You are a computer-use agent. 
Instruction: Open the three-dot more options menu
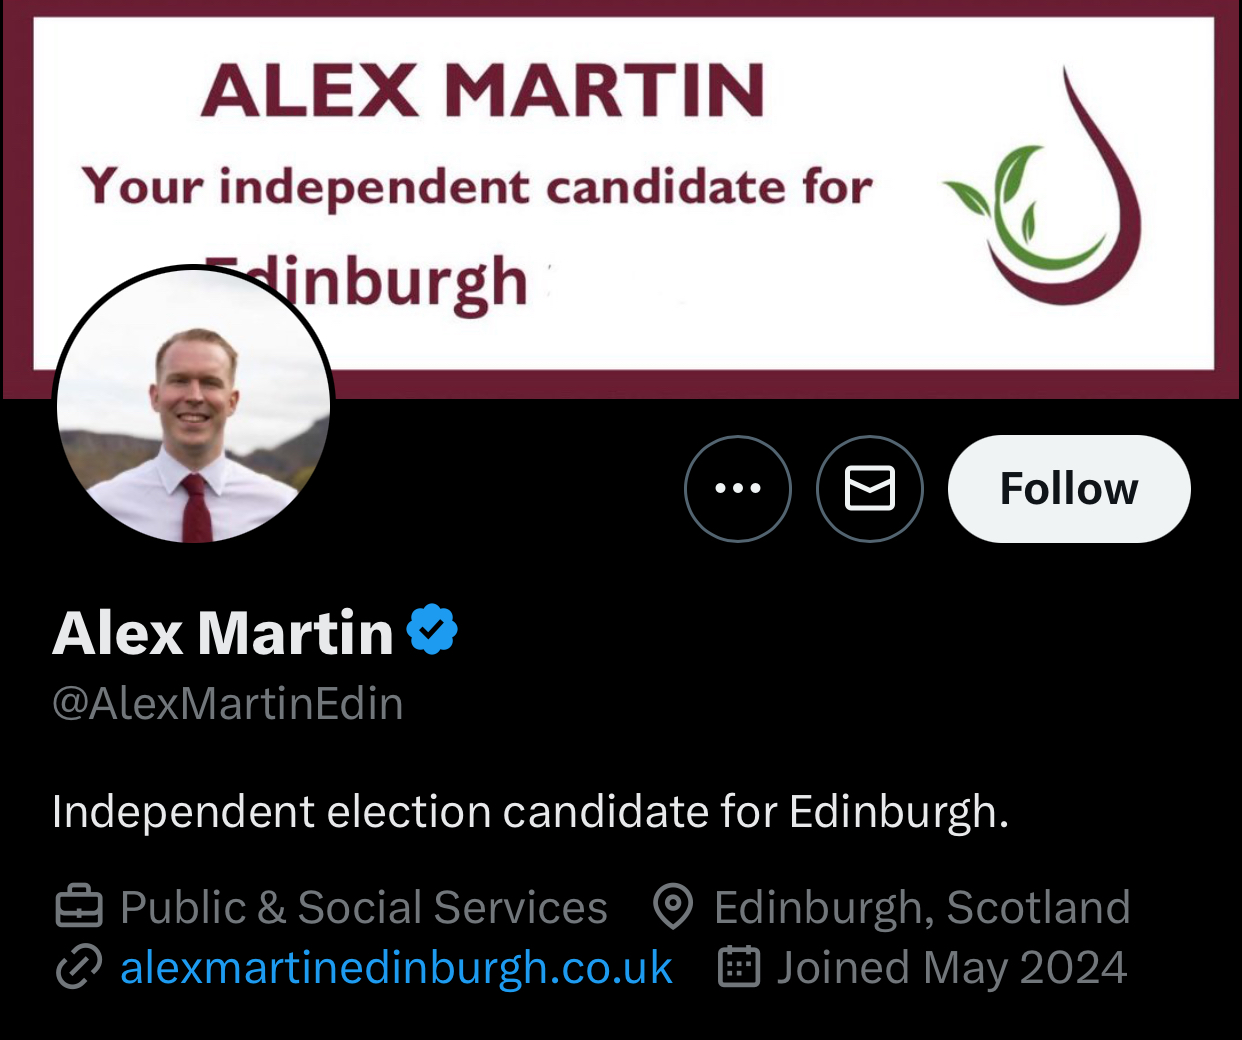[738, 489]
